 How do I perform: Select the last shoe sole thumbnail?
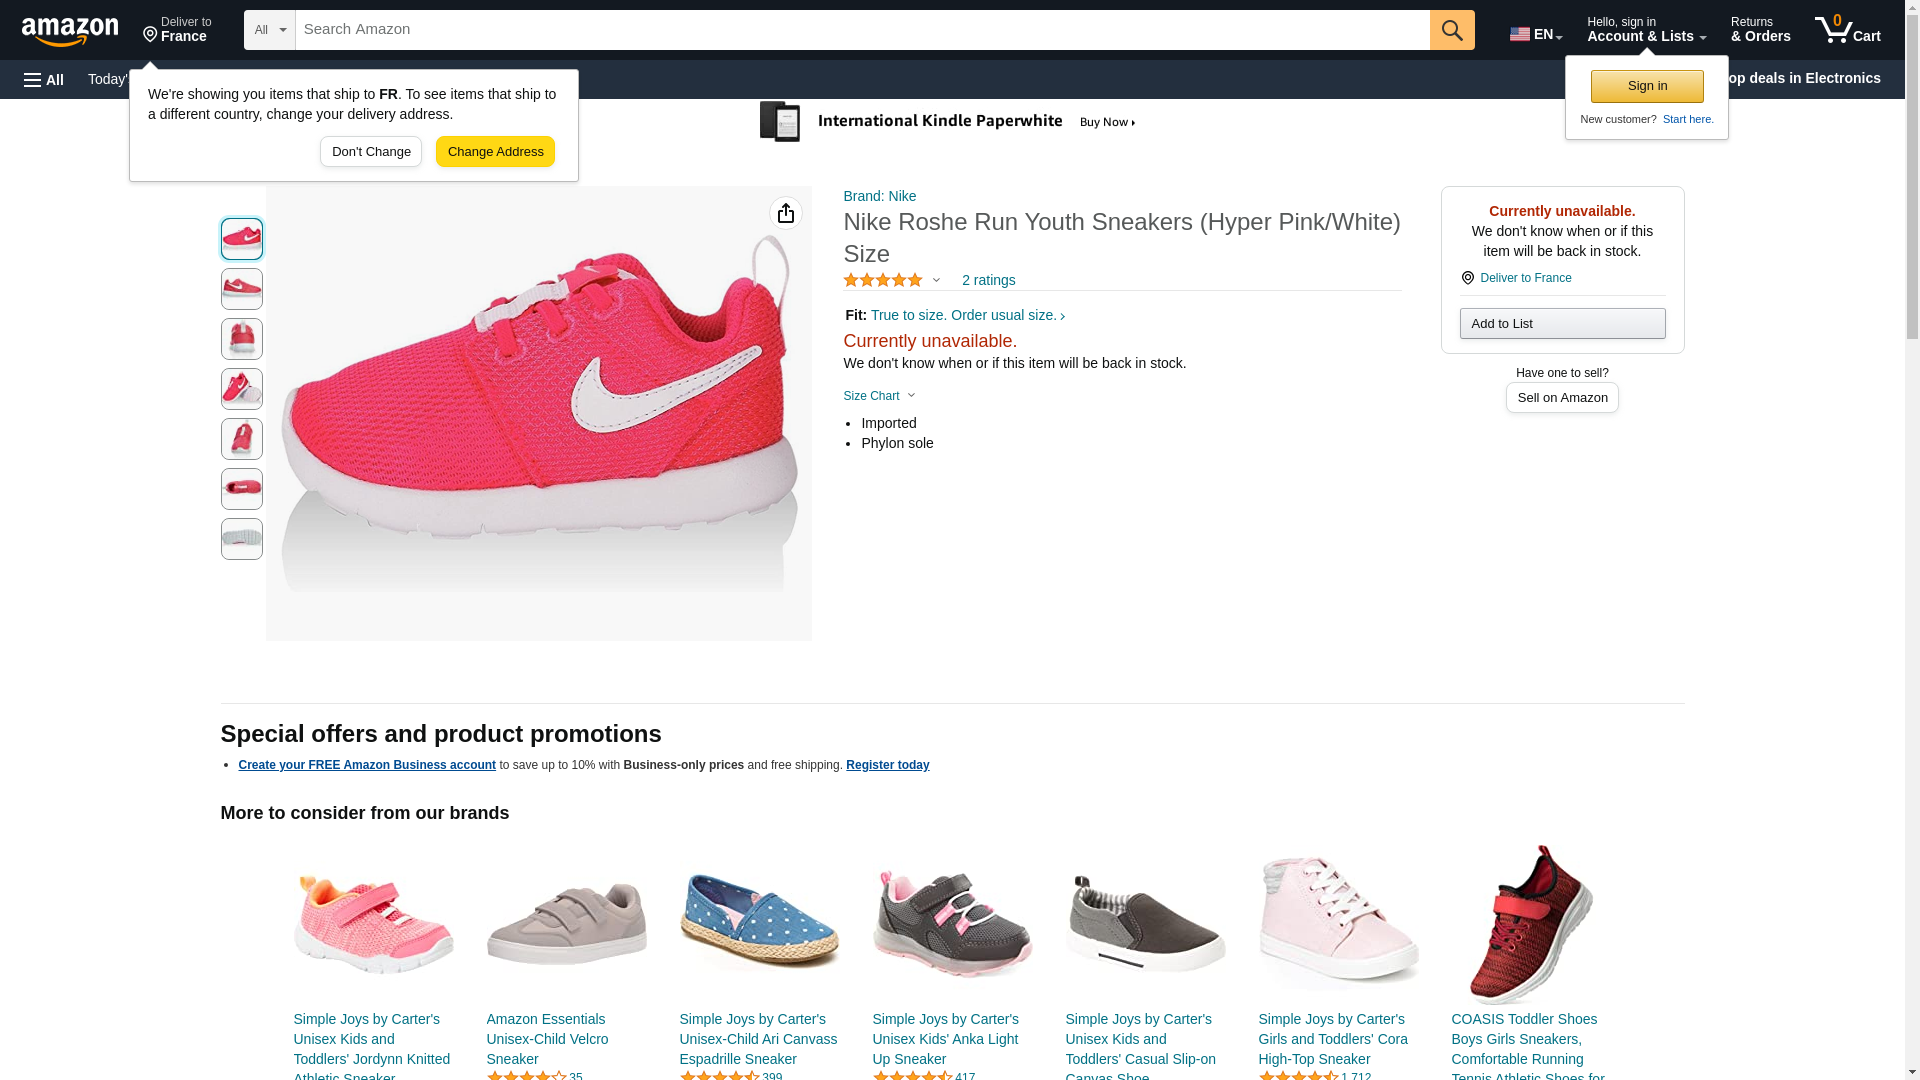(x=242, y=539)
